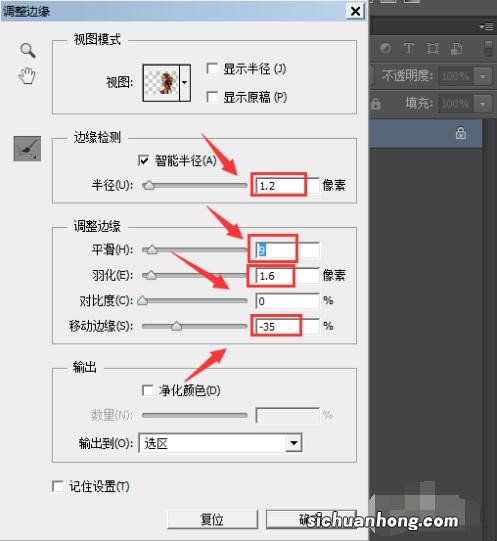Click the lock icon on the layer row

[x=461, y=133]
